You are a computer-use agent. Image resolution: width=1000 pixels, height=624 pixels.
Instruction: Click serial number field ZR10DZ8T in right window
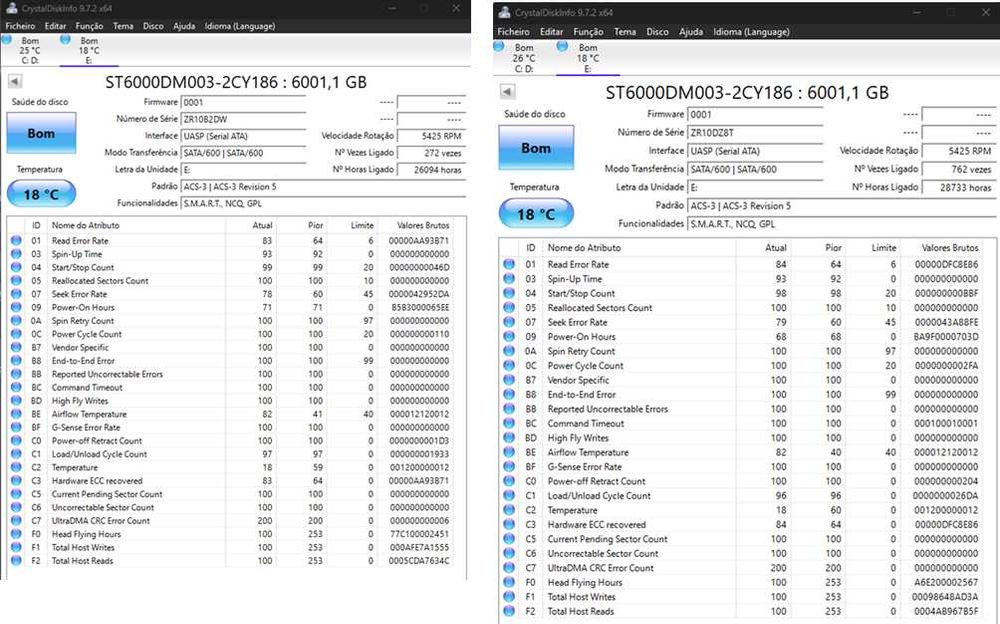point(755,132)
